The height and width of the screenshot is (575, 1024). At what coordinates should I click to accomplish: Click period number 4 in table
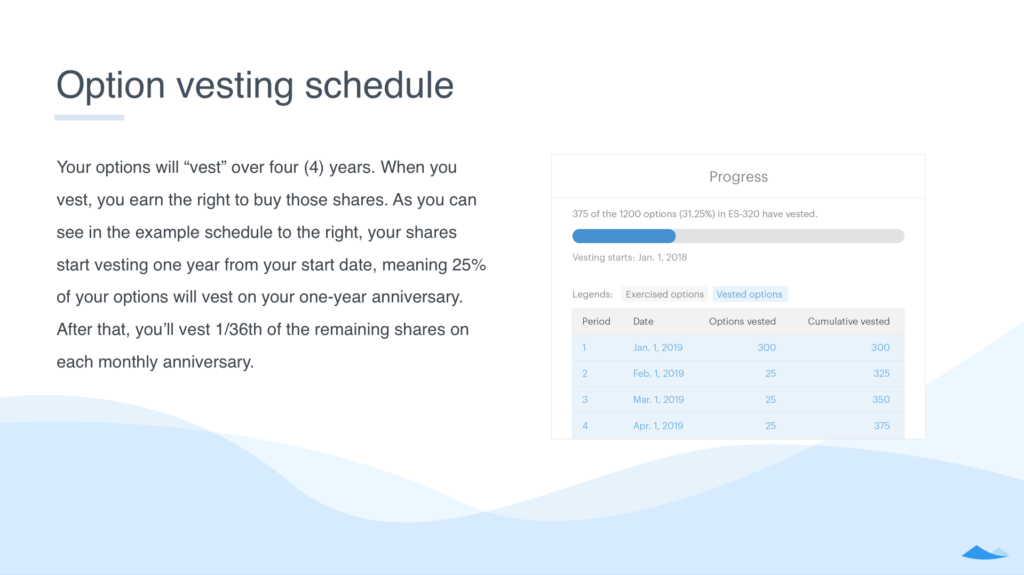point(584,426)
